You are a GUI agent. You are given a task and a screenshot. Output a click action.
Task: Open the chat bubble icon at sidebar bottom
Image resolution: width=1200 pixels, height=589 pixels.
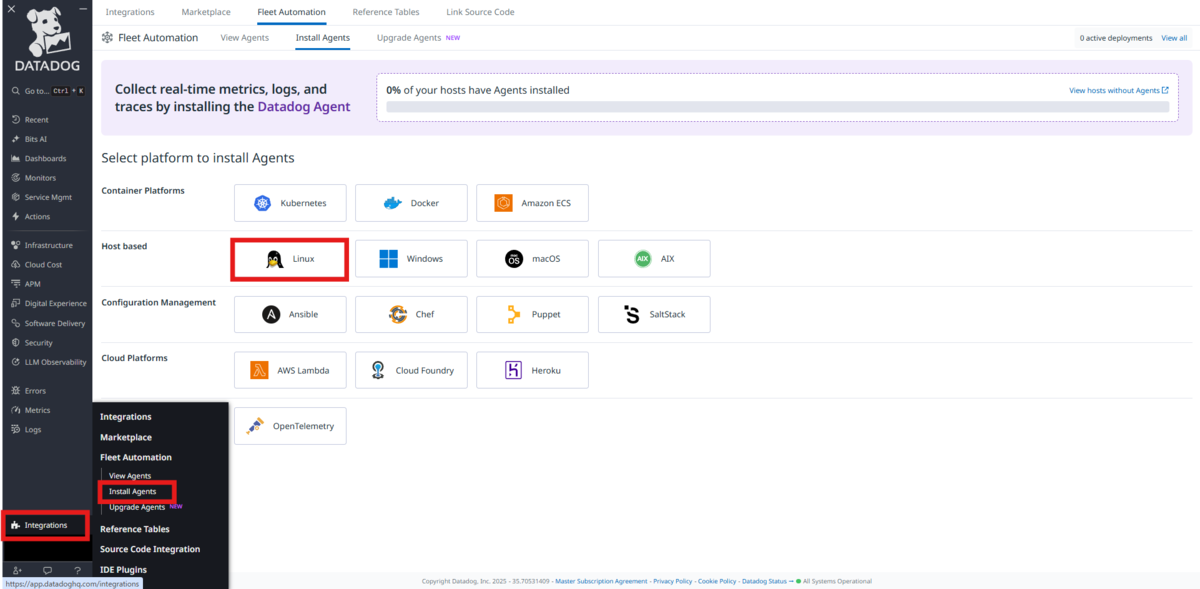click(x=47, y=570)
